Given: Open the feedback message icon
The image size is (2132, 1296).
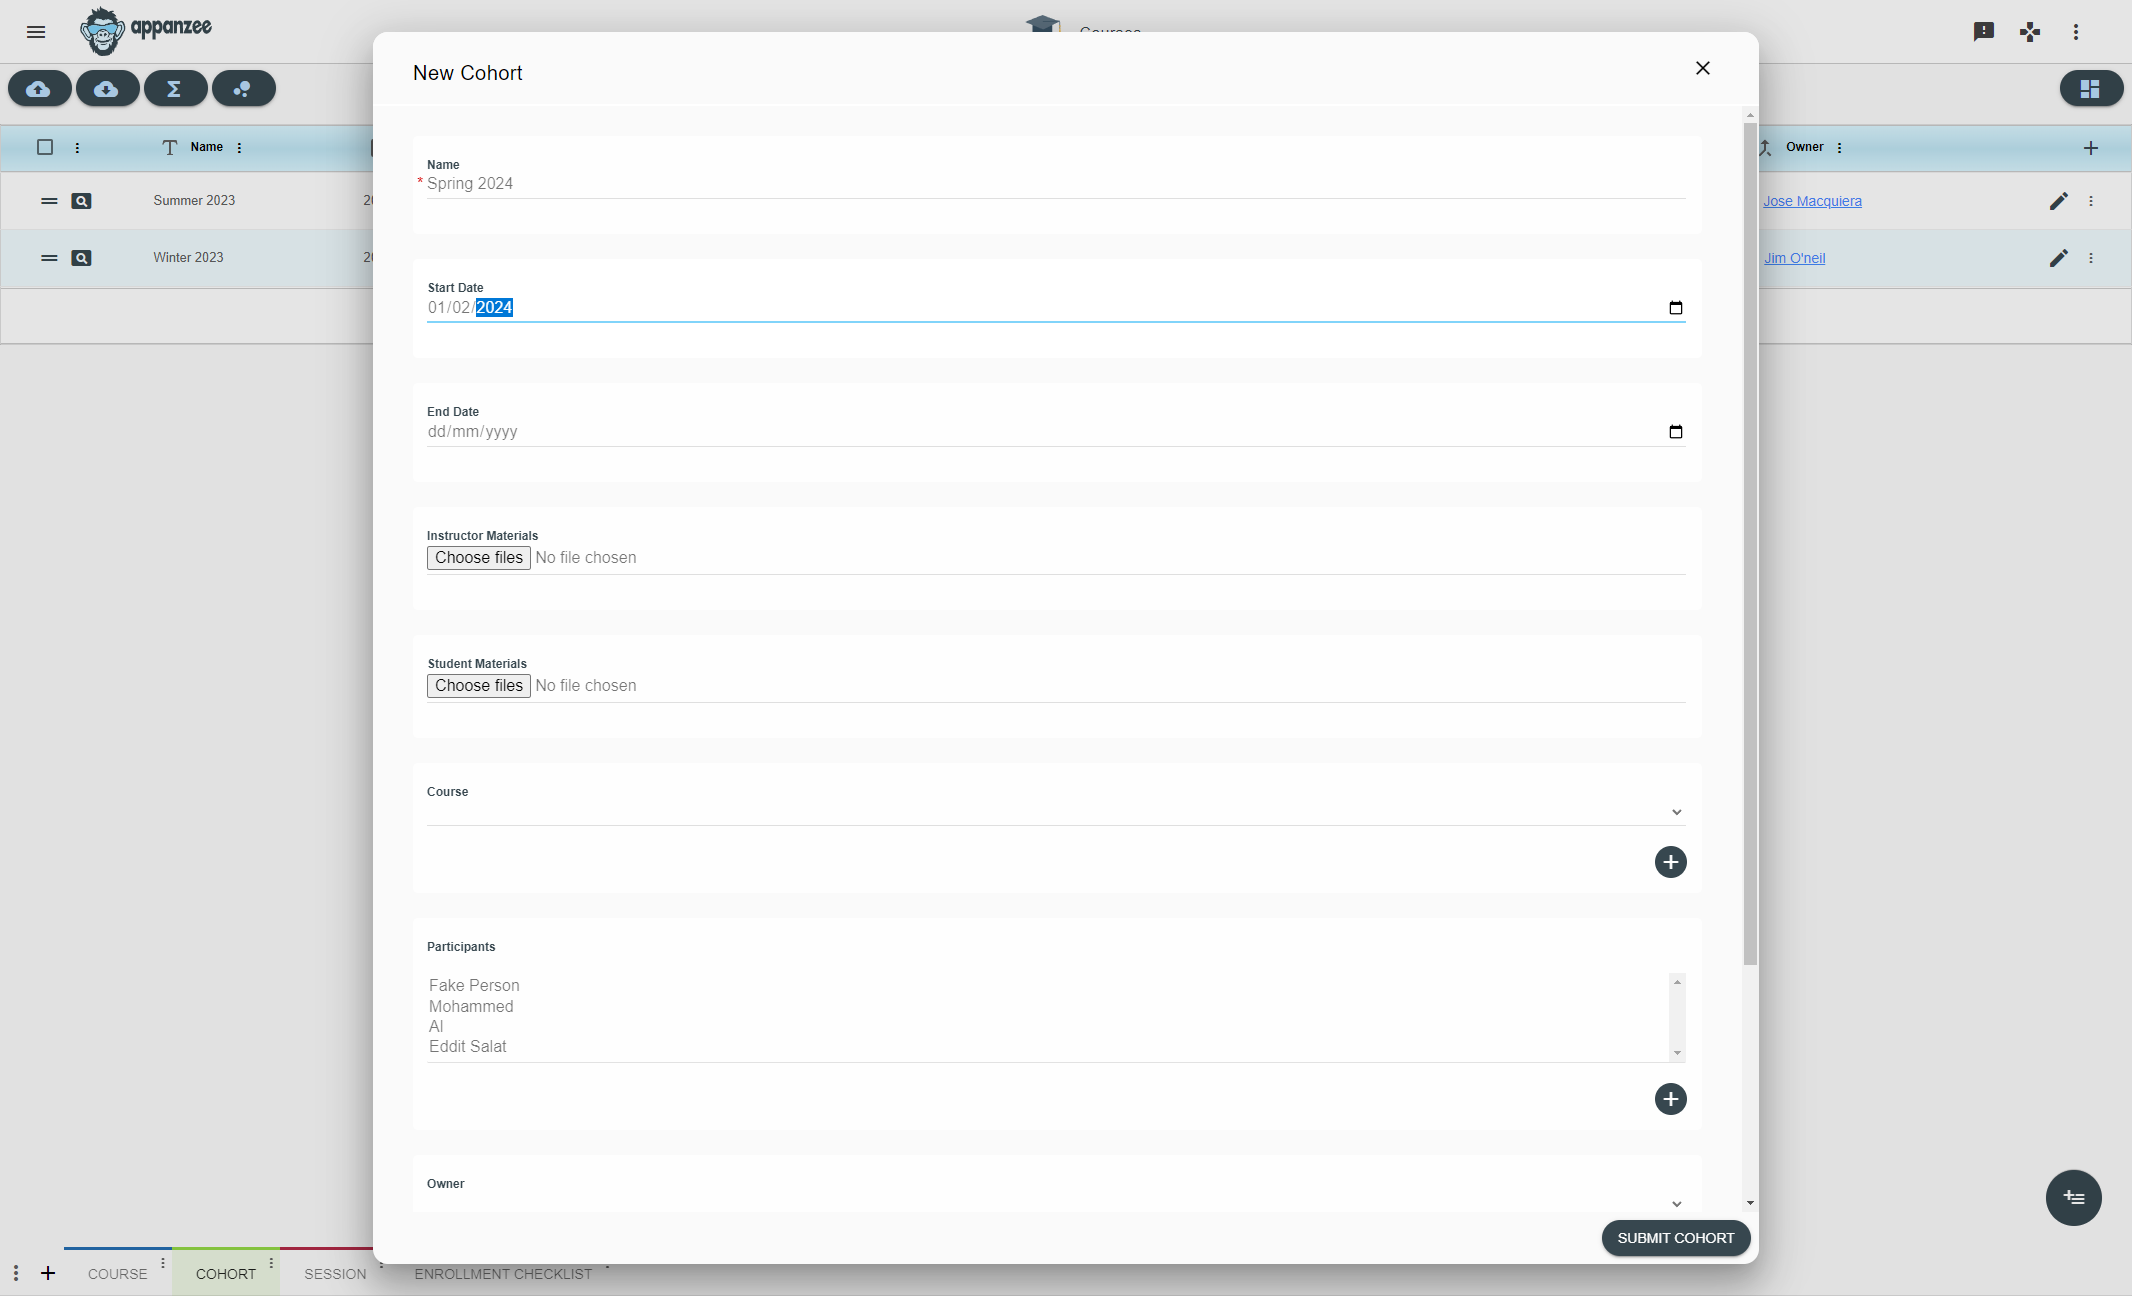Looking at the screenshot, I should pyautogui.click(x=1984, y=32).
